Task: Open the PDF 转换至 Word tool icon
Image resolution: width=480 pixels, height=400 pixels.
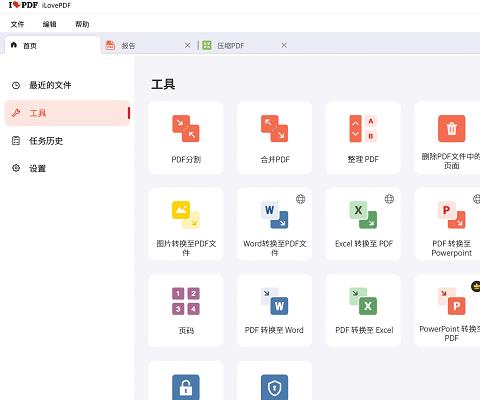Action: point(274,301)
